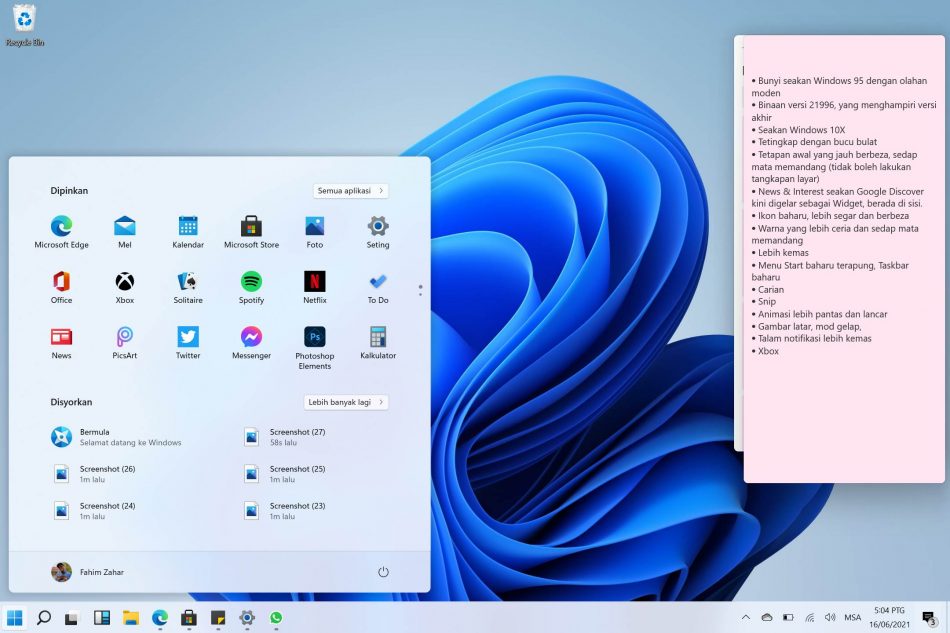950x633 pixels.
Task: Expand hidden system tray icons chevron
Action: coord(746,617)
